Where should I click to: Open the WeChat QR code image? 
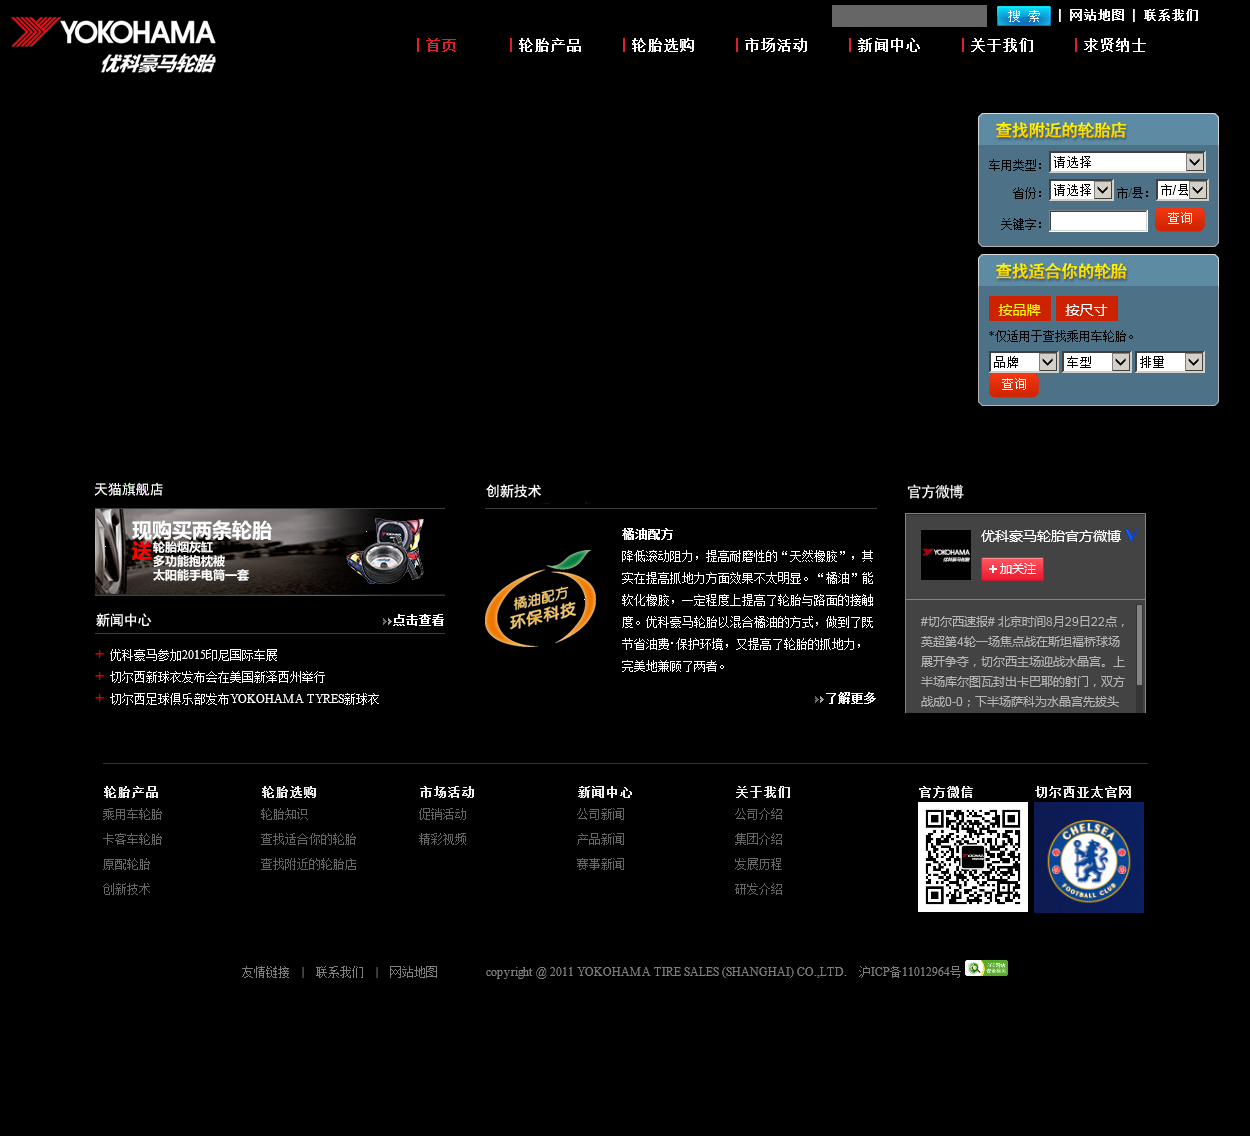(973, 857)
